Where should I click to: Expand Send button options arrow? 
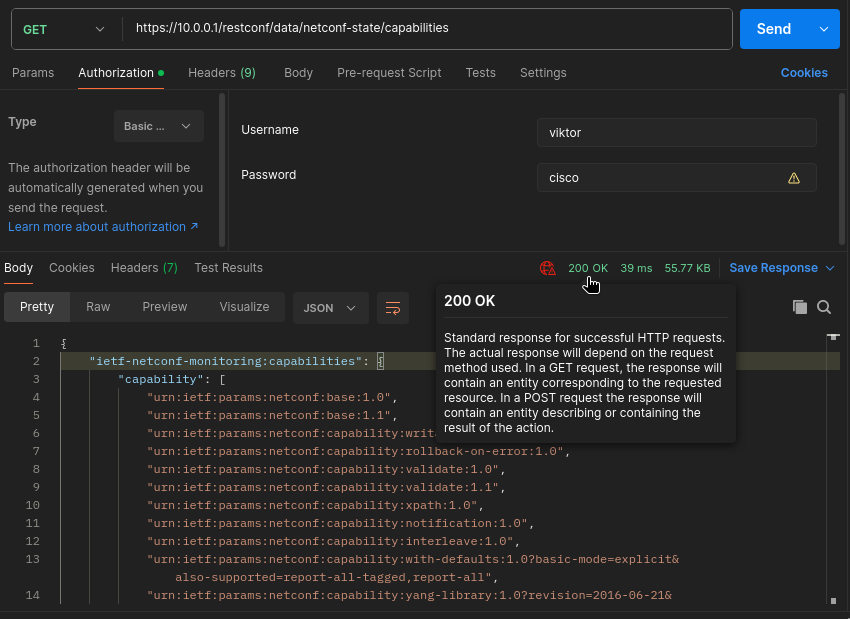tap(823, 29)
